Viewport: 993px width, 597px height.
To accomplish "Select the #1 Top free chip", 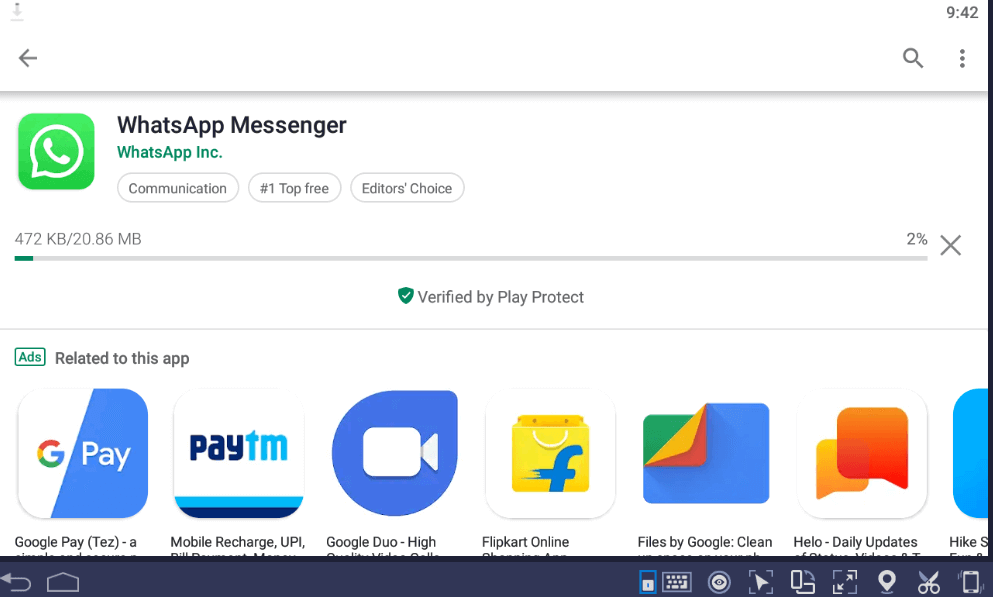I will [x=294, y=188].
